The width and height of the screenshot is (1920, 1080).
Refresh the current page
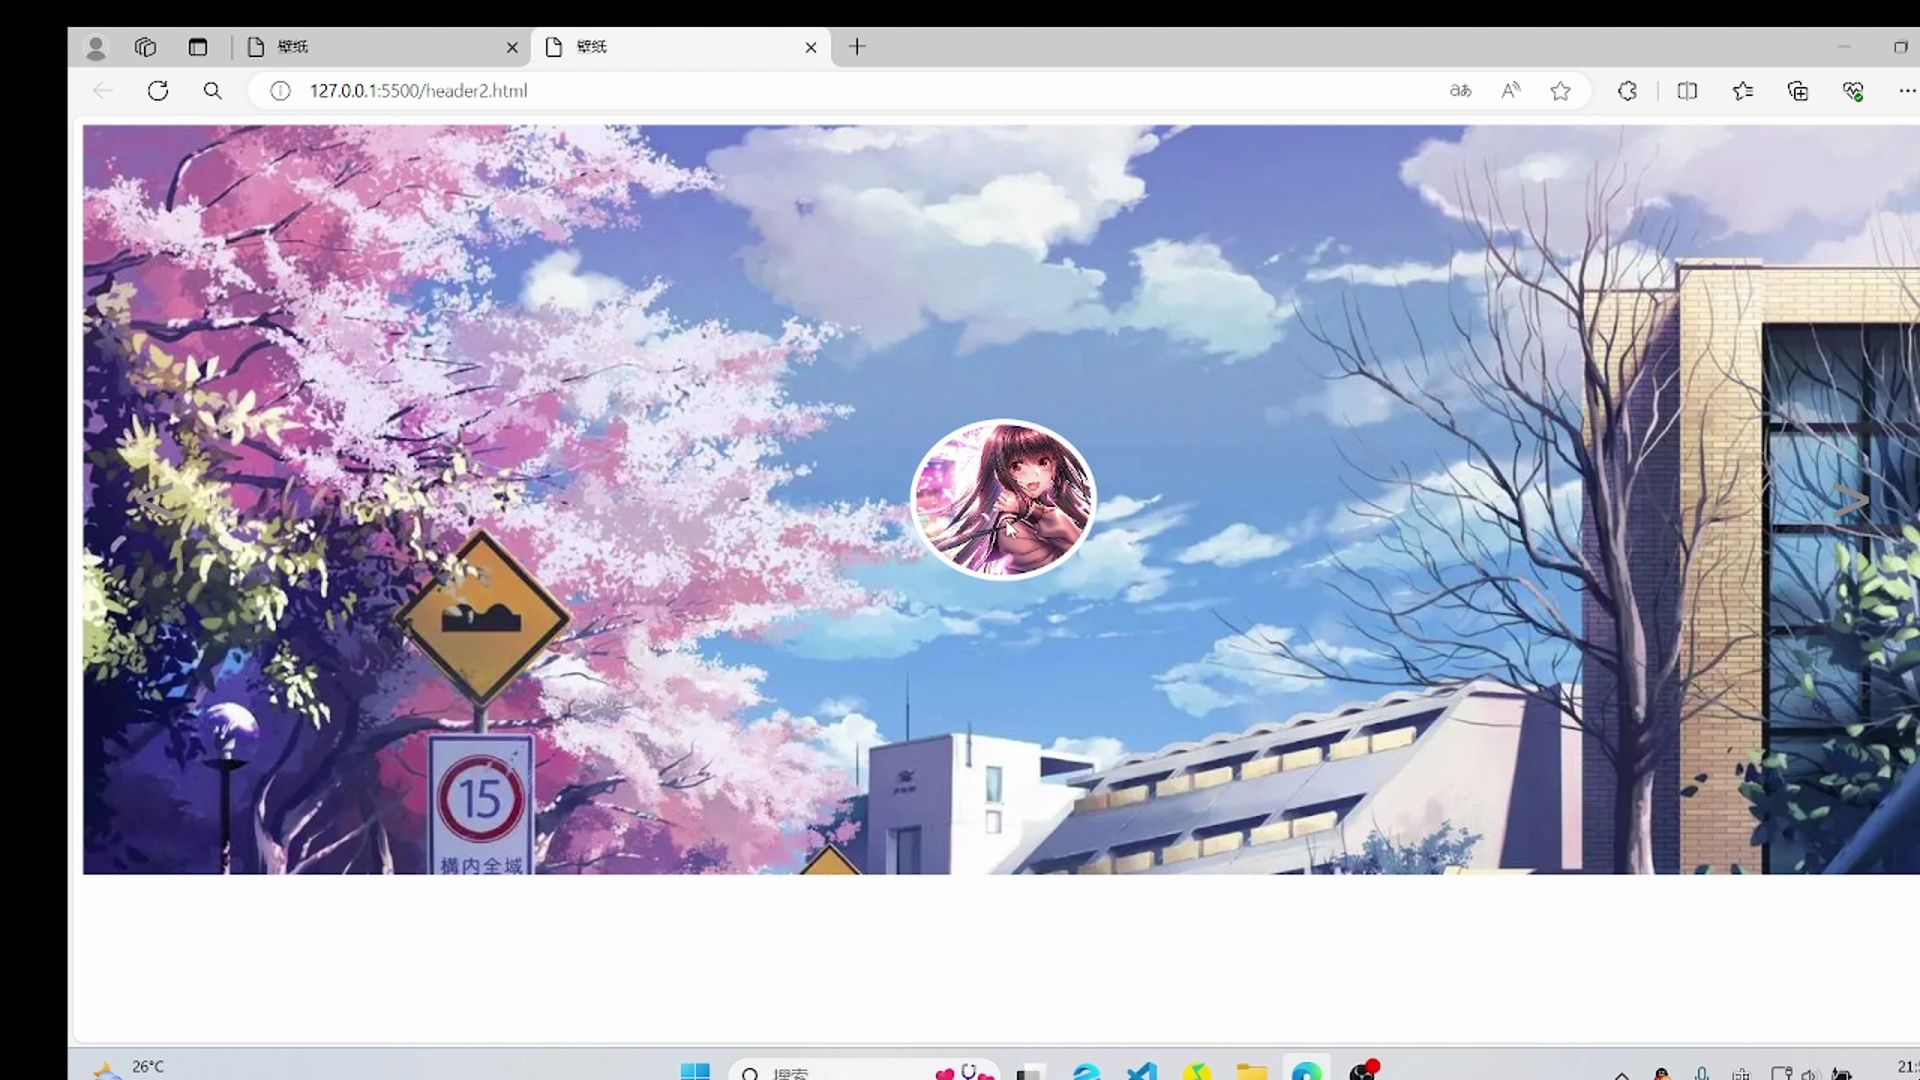click(x=158, y=91)
